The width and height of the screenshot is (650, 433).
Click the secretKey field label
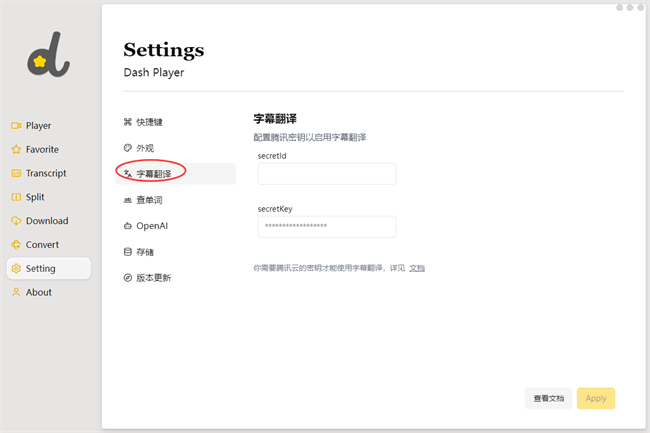coord(275,209)
